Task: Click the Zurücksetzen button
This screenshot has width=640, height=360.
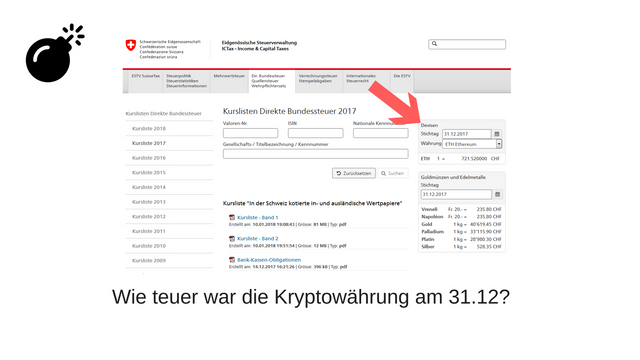Action: point(354,173)
